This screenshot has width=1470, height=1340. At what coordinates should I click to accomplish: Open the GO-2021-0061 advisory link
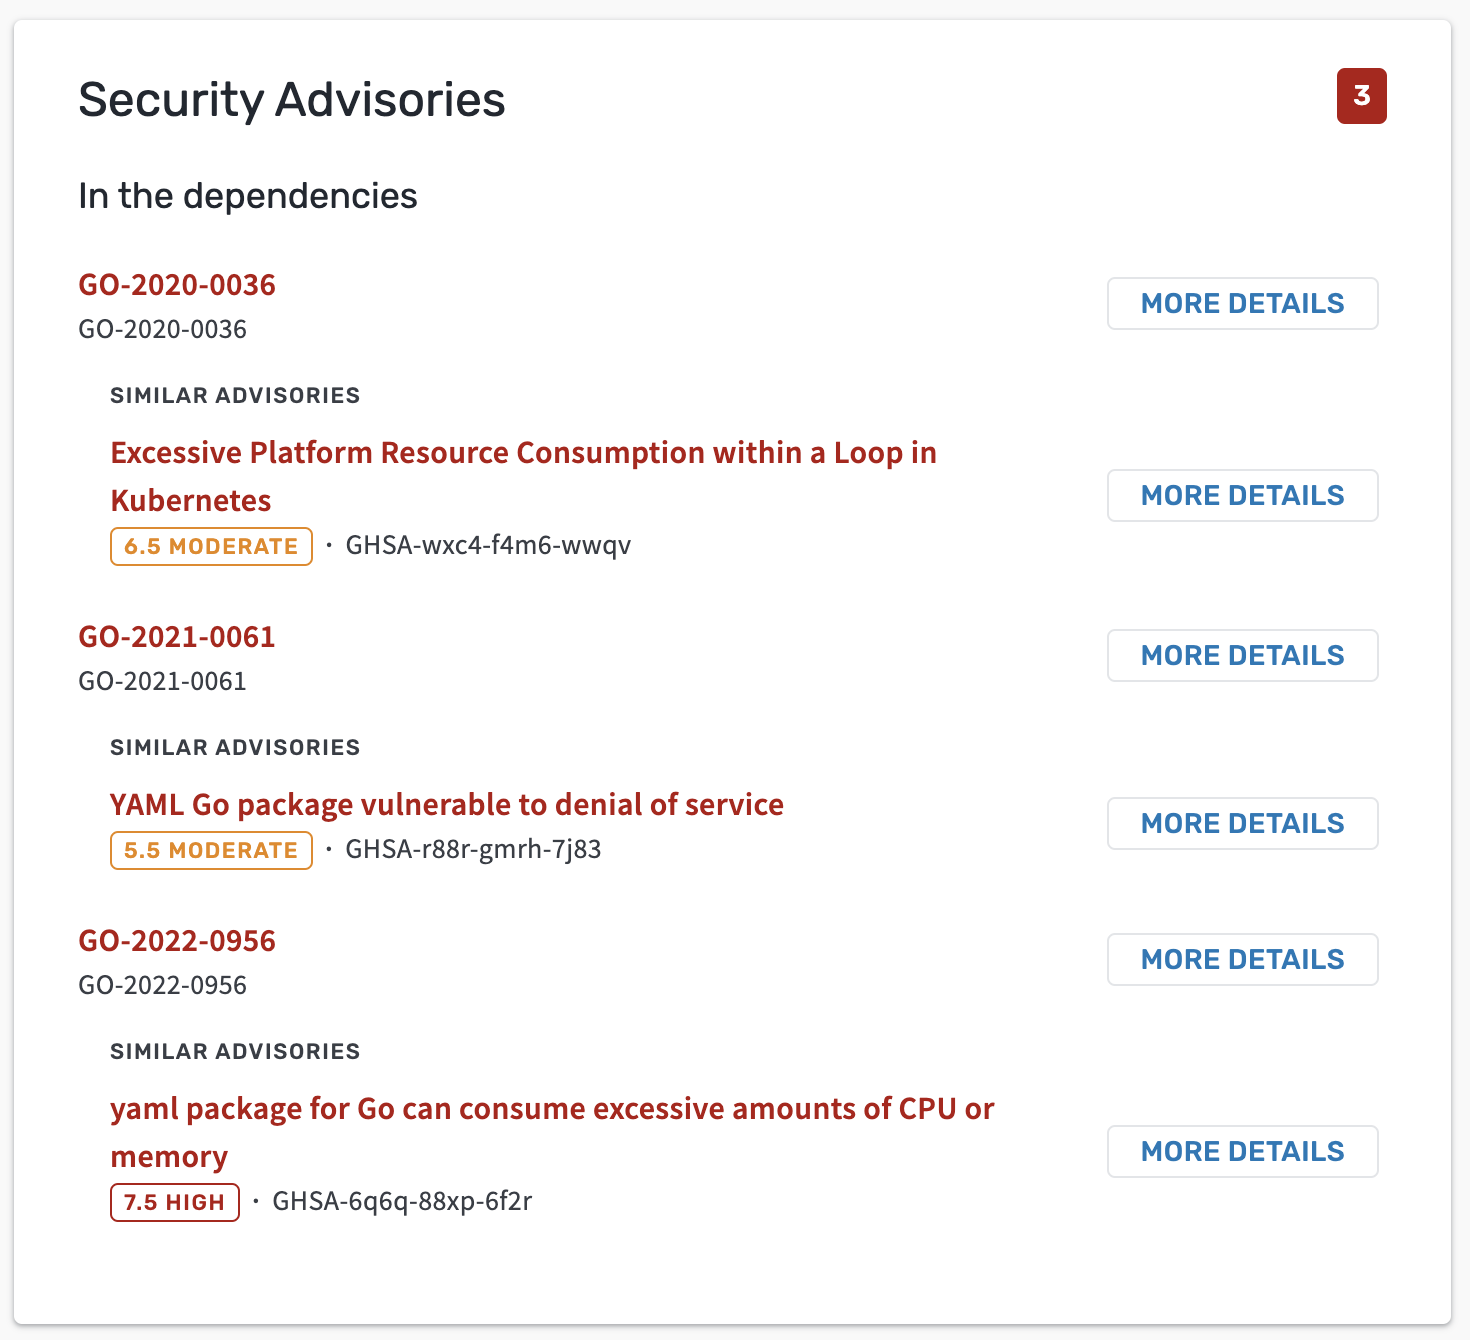point(177,637)
